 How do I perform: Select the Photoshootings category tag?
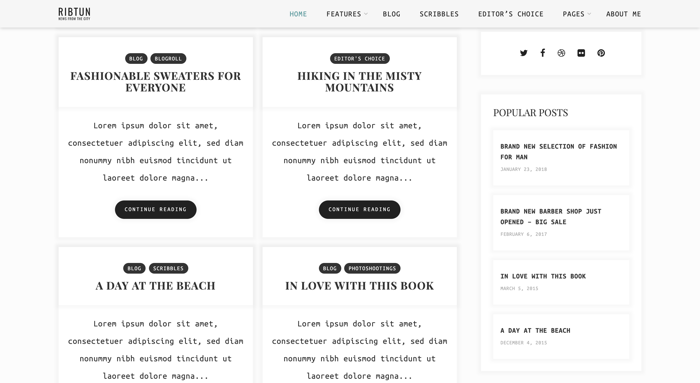click(372, 268)
